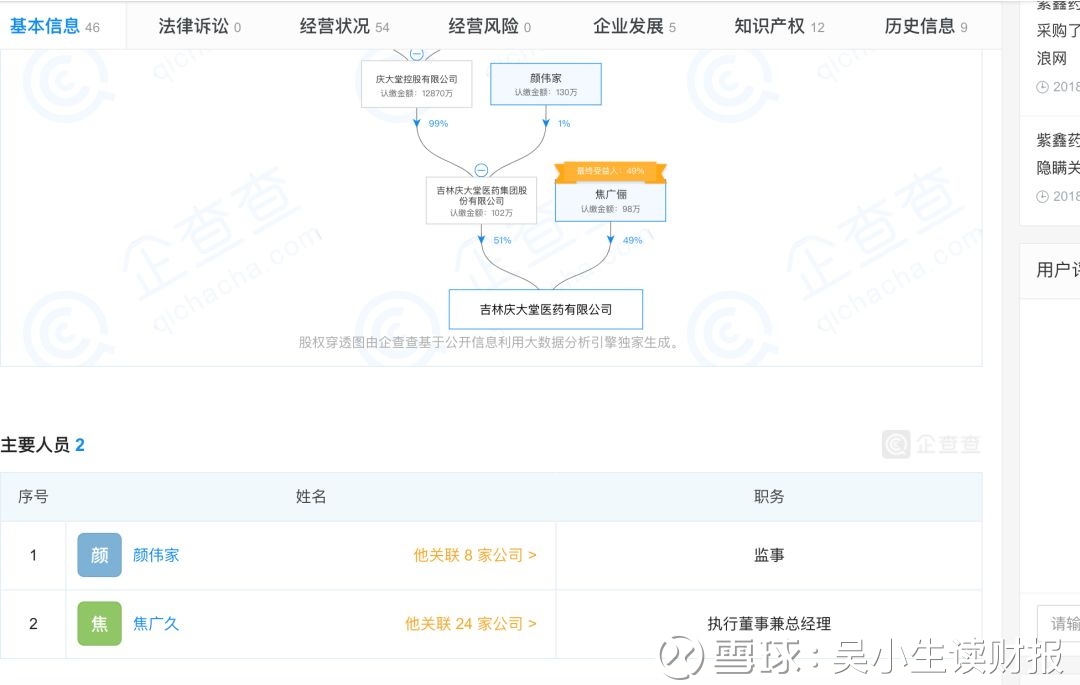This screenshot has height=685, width=1080.
Task: Collapse the 庆大堂控股有限公司 node's minus toggle
Action: pyautogui.click(x=416, y=54)
